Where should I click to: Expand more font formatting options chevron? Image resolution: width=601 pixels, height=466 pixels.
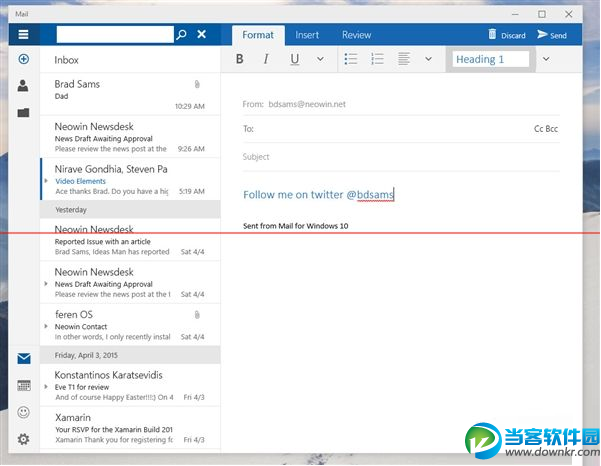pyautogui.click(x=320, y=59)
